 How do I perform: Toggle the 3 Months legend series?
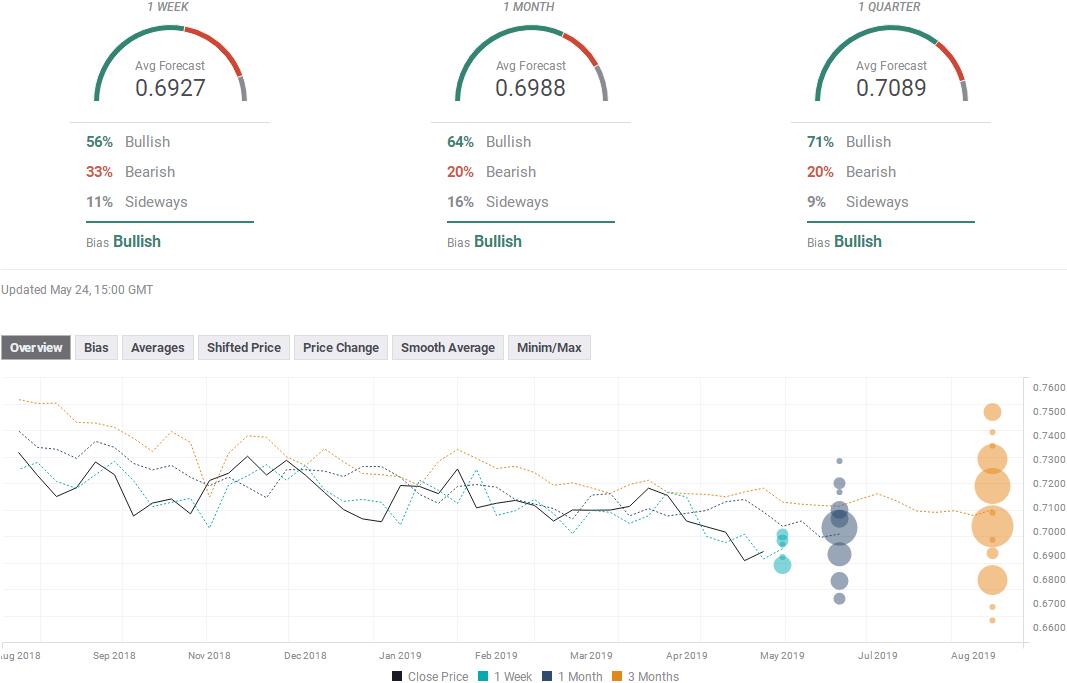[x=646, y=676]
